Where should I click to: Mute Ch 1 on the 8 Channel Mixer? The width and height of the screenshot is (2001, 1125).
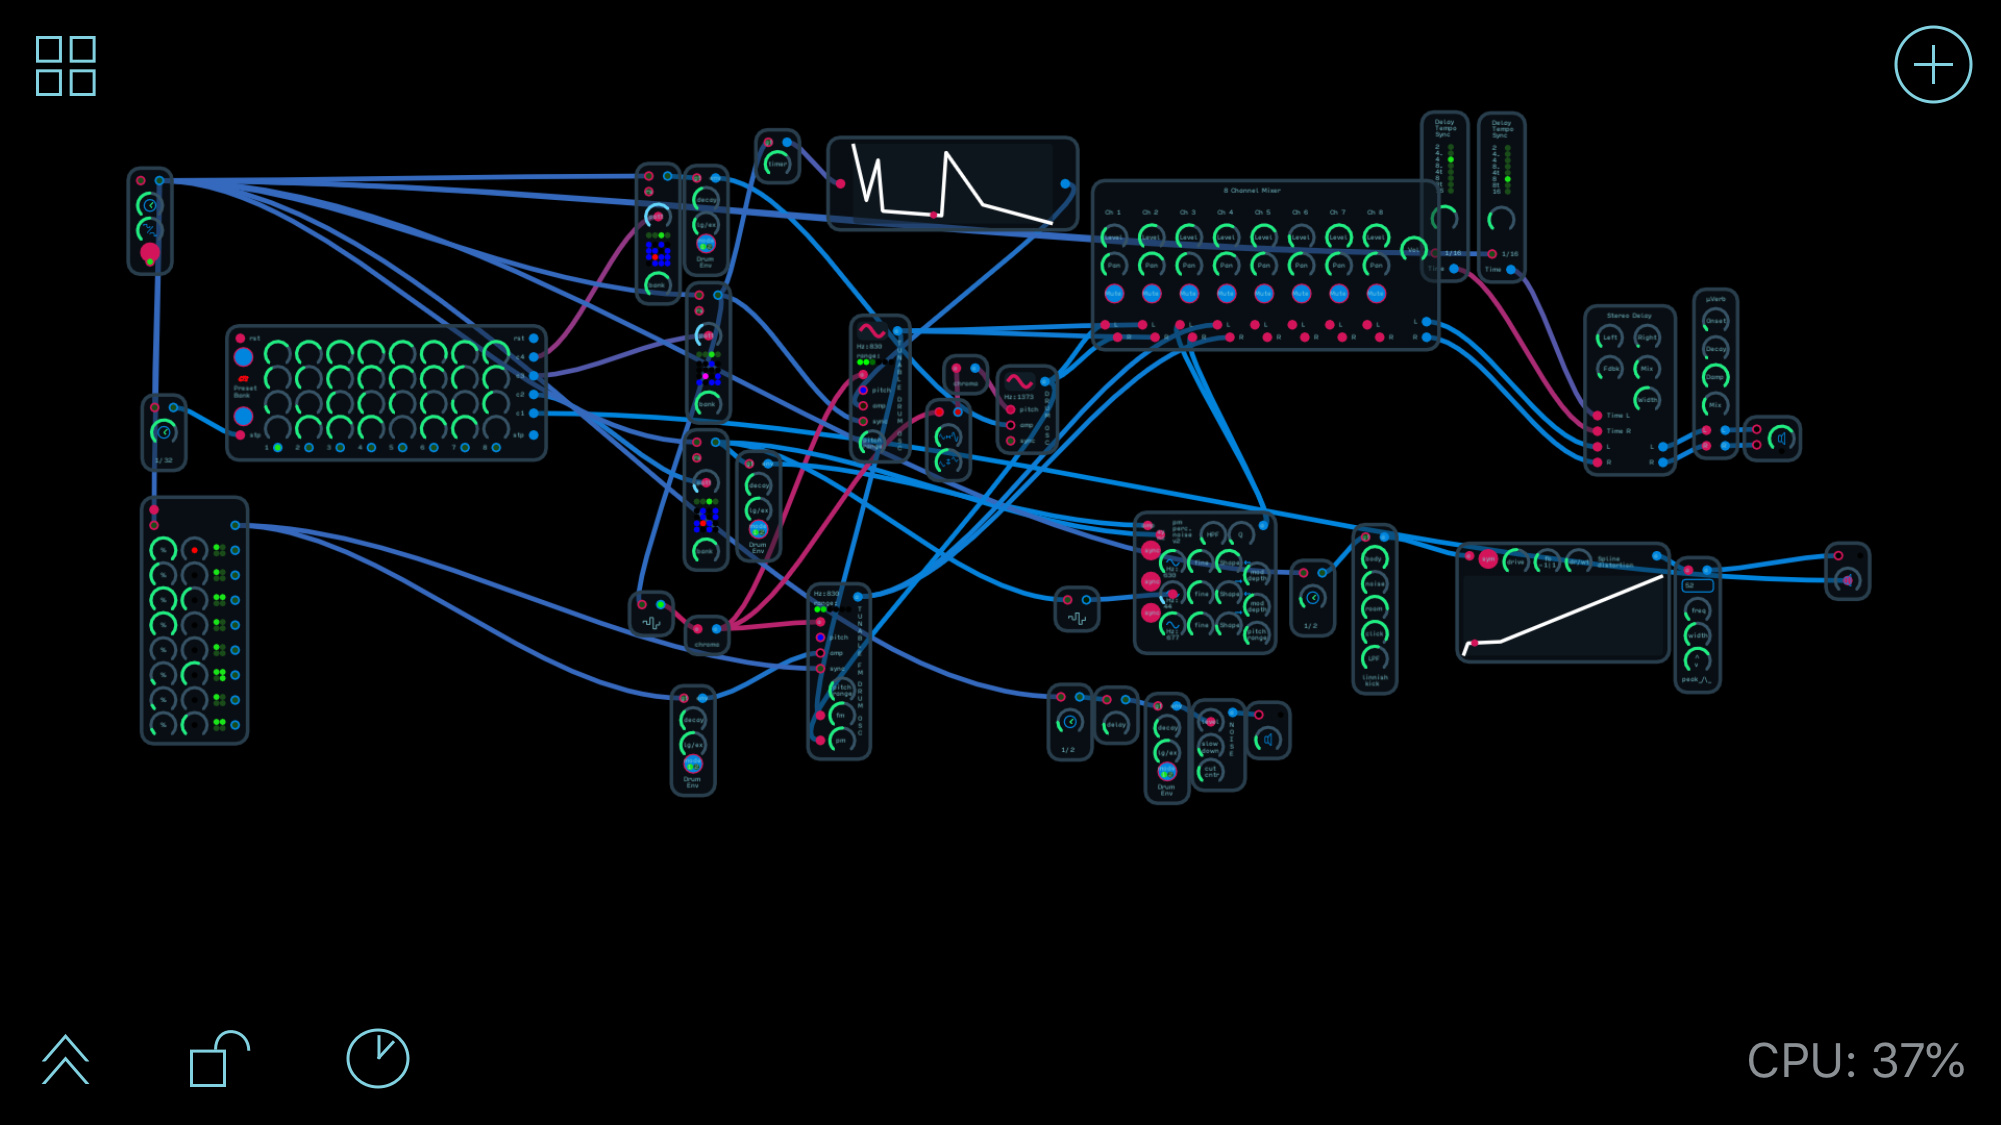pyautogui.click(x=1113, y=293)
